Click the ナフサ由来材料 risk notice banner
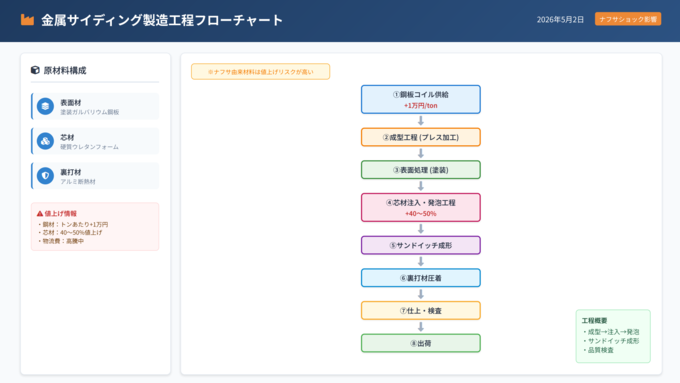The width and height of the screenshot is (680, 383). pyautogui.click(x=260, y=72)
